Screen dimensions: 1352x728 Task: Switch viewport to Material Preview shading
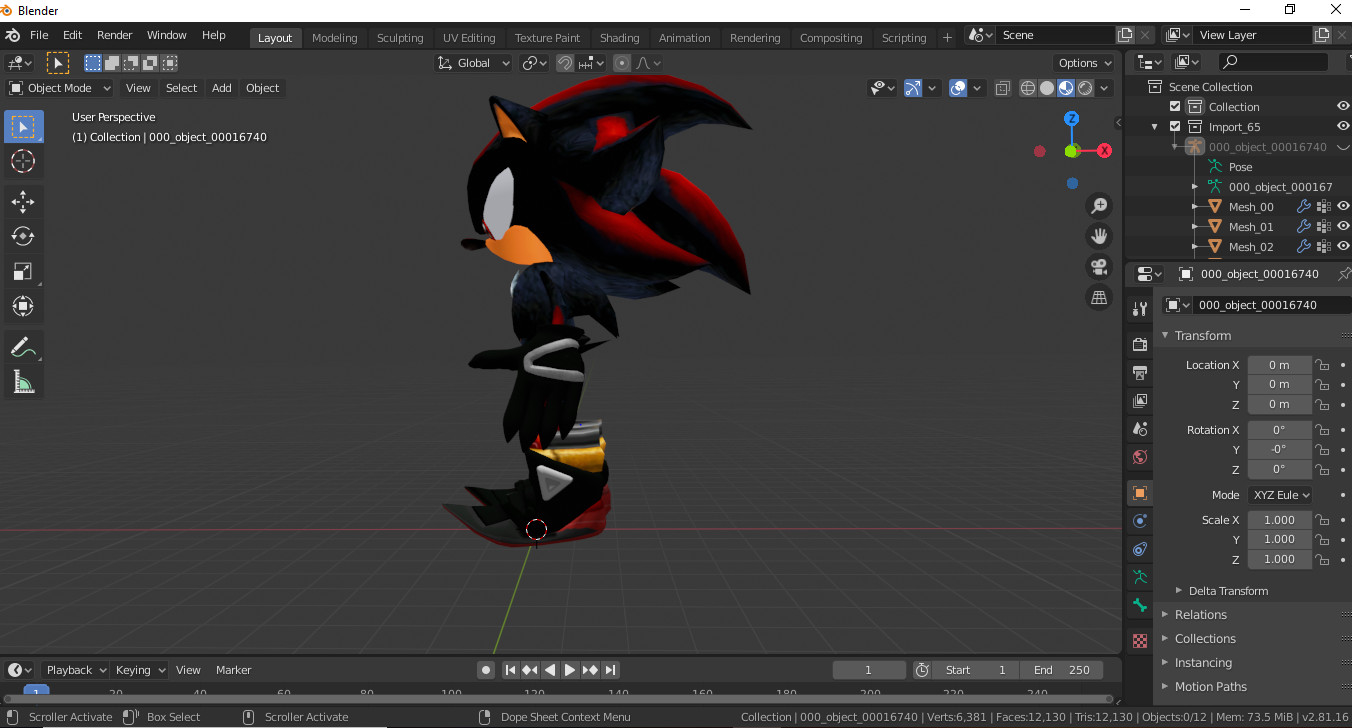(1064, 87)
